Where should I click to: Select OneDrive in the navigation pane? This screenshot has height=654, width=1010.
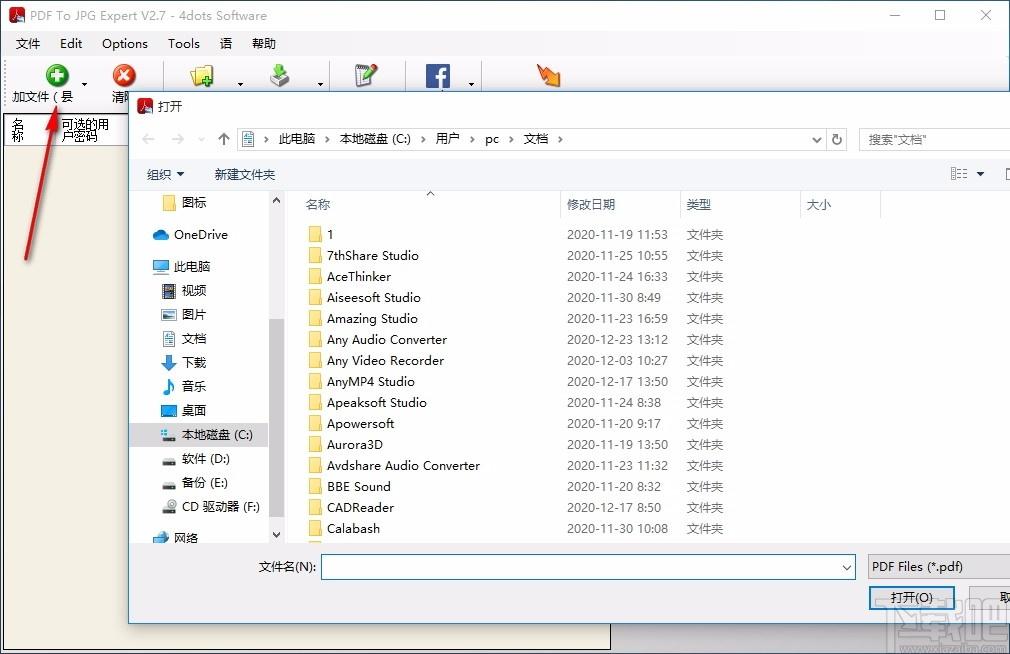191,235
